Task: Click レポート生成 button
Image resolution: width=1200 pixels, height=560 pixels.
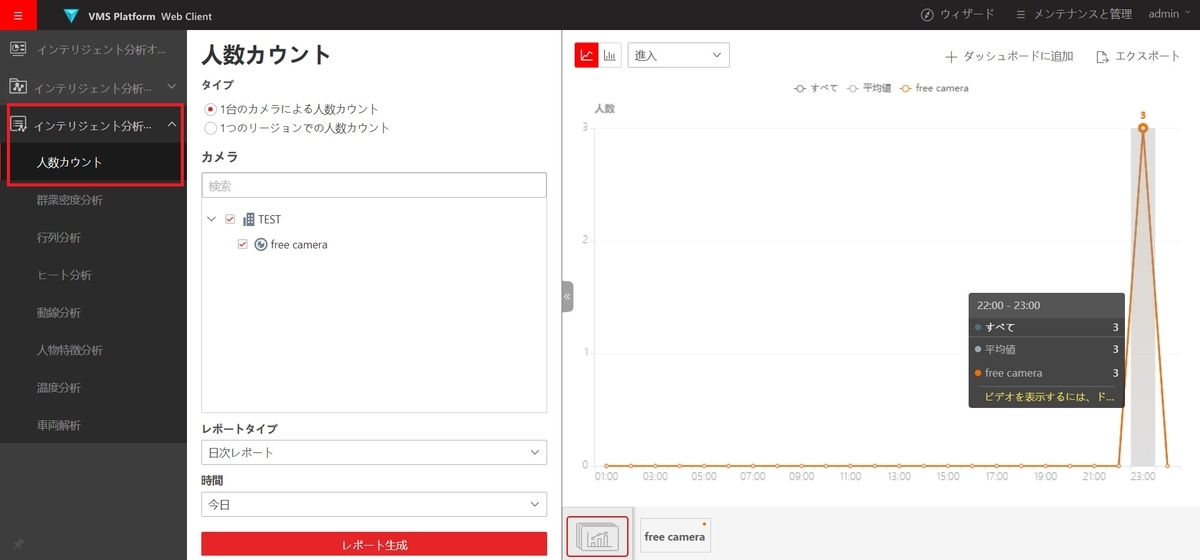Action: coord(374,545)
